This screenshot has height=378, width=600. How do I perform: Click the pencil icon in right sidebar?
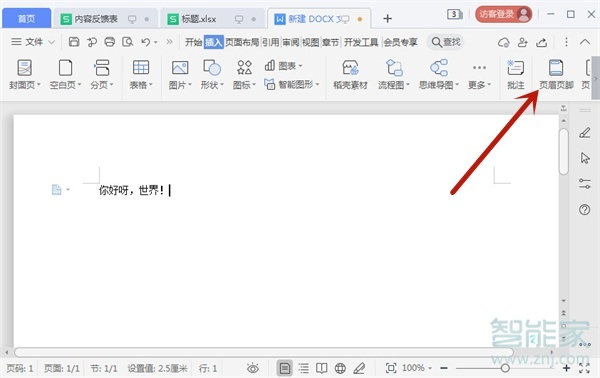point(584,133)
